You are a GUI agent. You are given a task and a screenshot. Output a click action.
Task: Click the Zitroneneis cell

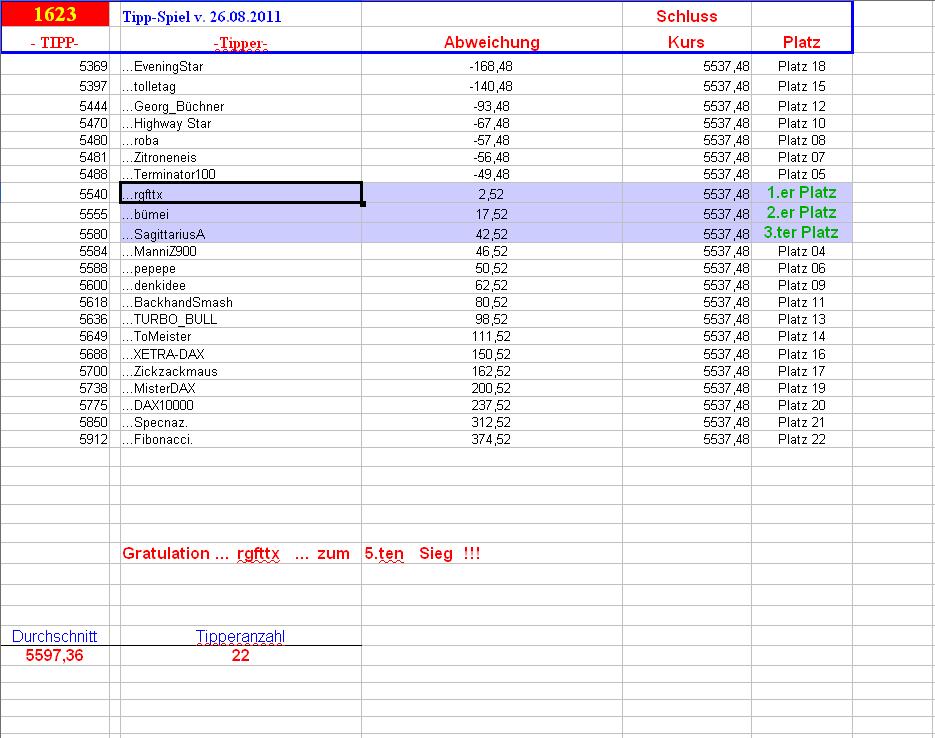[x=241, y=157]
